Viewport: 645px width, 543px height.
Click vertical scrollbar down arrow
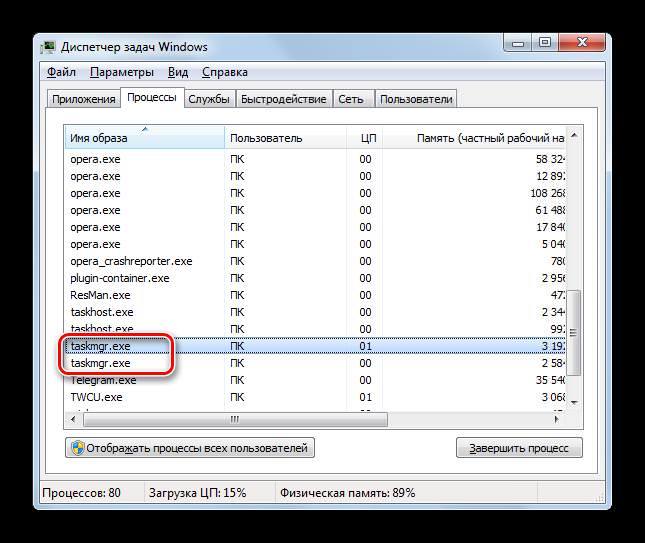pos(574,402)
